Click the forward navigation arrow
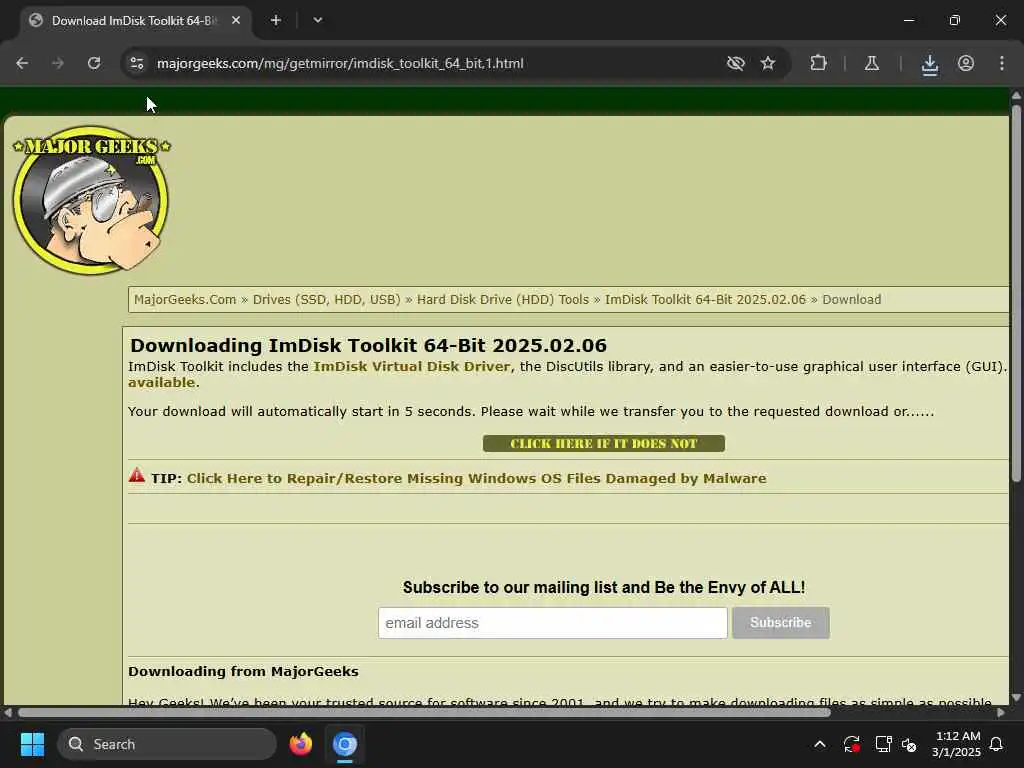 tap(58, 63)
